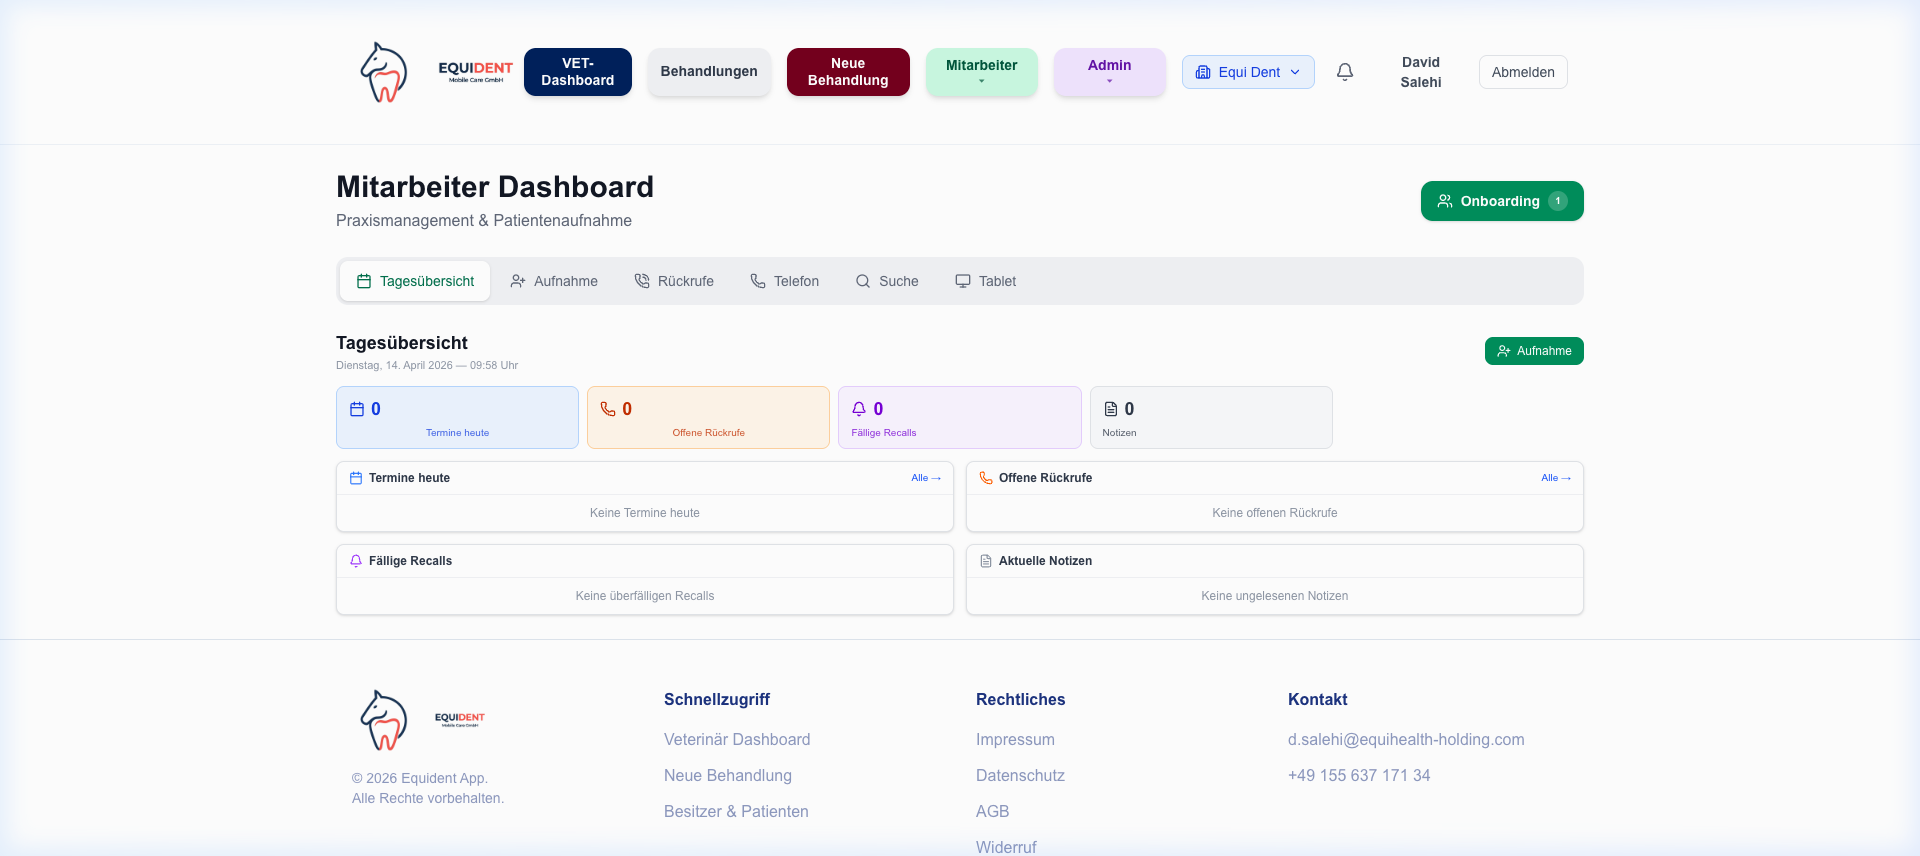Open Neue Behandlung from the navbar
Image resolution: width=1920 pixels, height=856 pixels.
click(847, 72)
